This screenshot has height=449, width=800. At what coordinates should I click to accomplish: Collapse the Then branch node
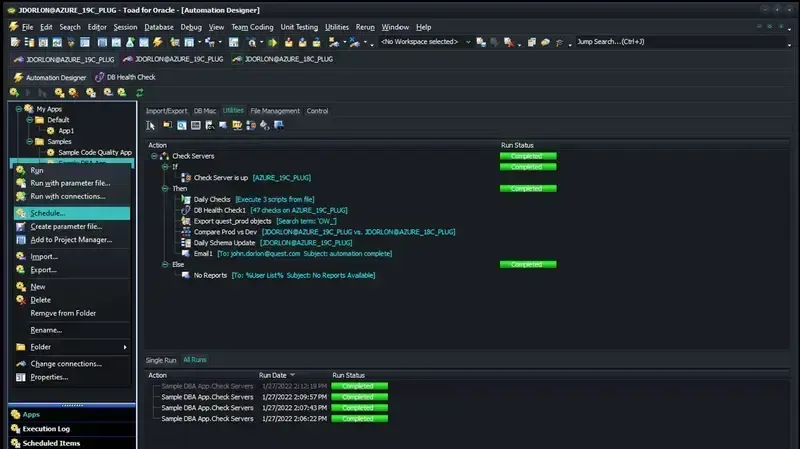(165, 188)
